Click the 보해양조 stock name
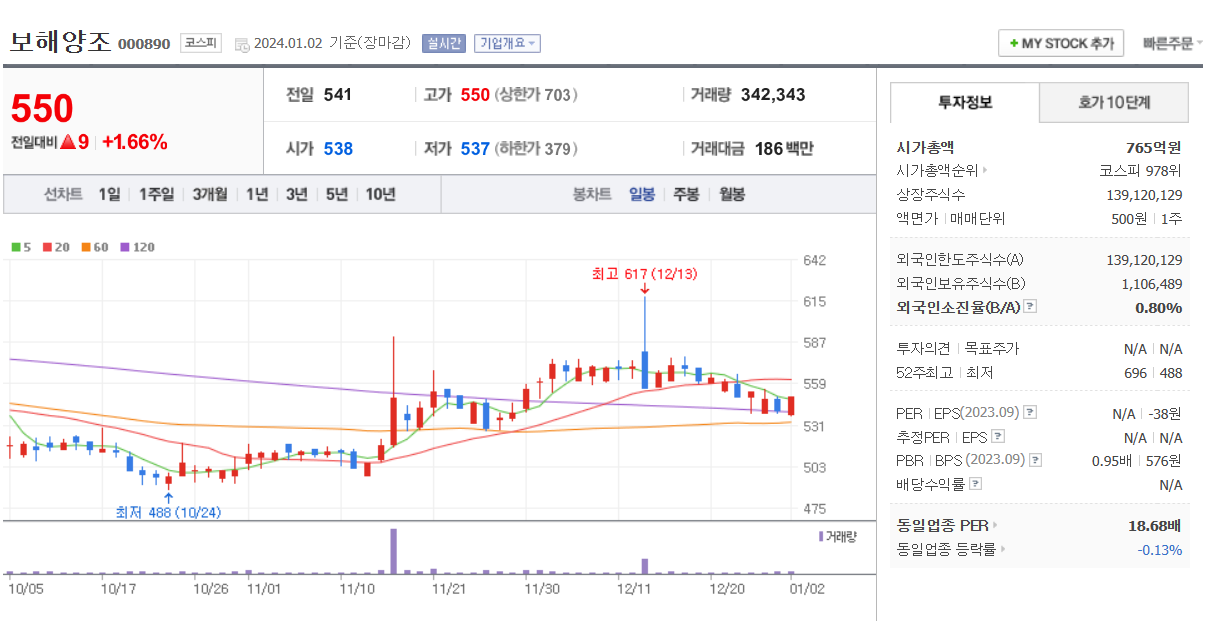Screen dimensions: 1206x621 coord(61,42)
